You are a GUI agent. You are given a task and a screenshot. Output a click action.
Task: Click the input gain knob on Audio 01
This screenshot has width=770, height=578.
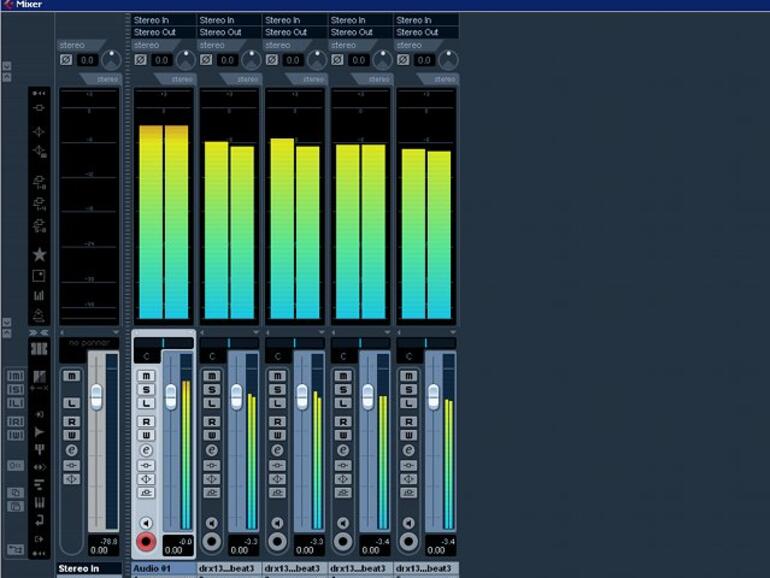coord(185,60)
